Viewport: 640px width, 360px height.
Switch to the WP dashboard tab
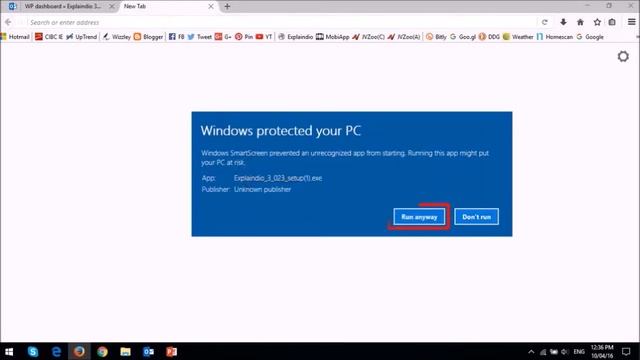62,6
